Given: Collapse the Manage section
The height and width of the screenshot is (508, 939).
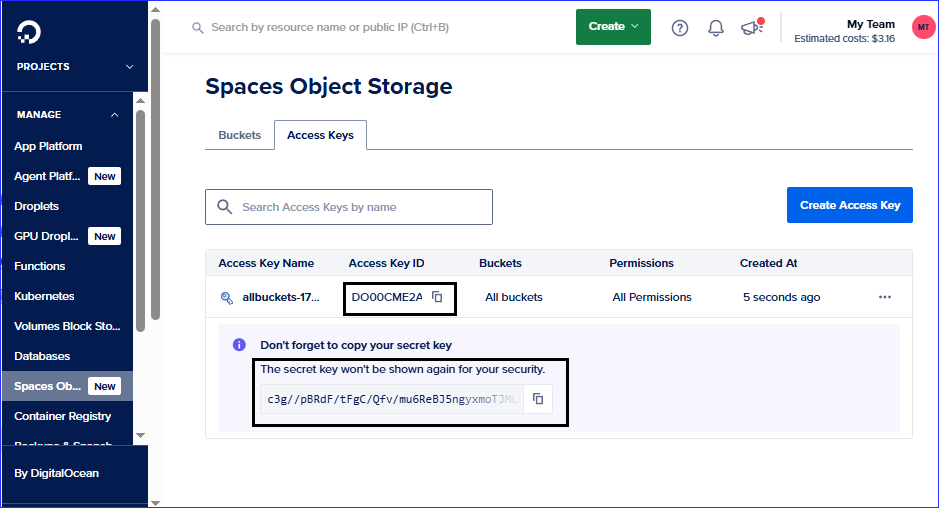Looking at the screenshot, I should click(115, 115).
